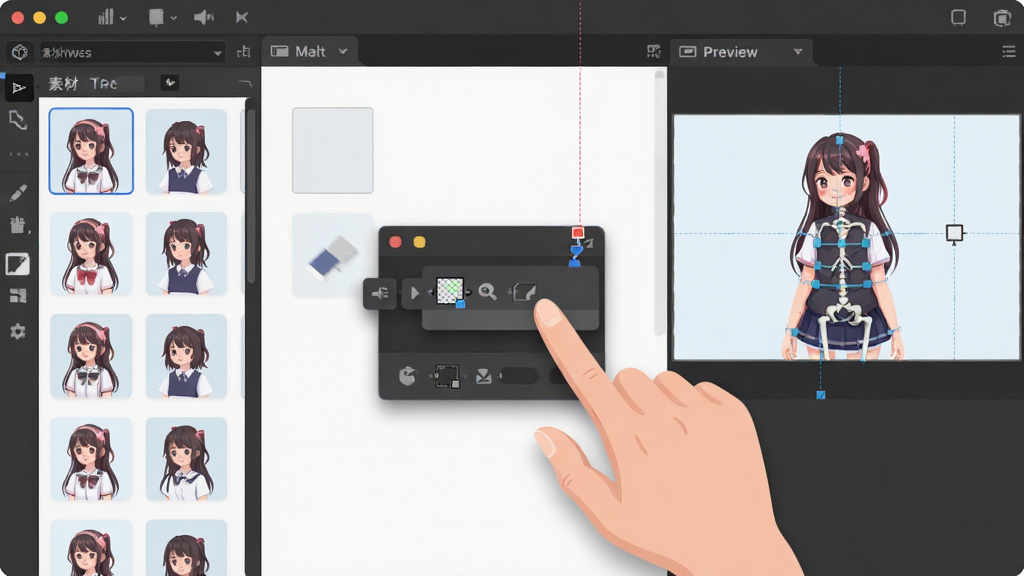The height and width of the screenshot is (576, 1024).
Task: Click the skip-back icon in the title bar
Action: point(242,17)
